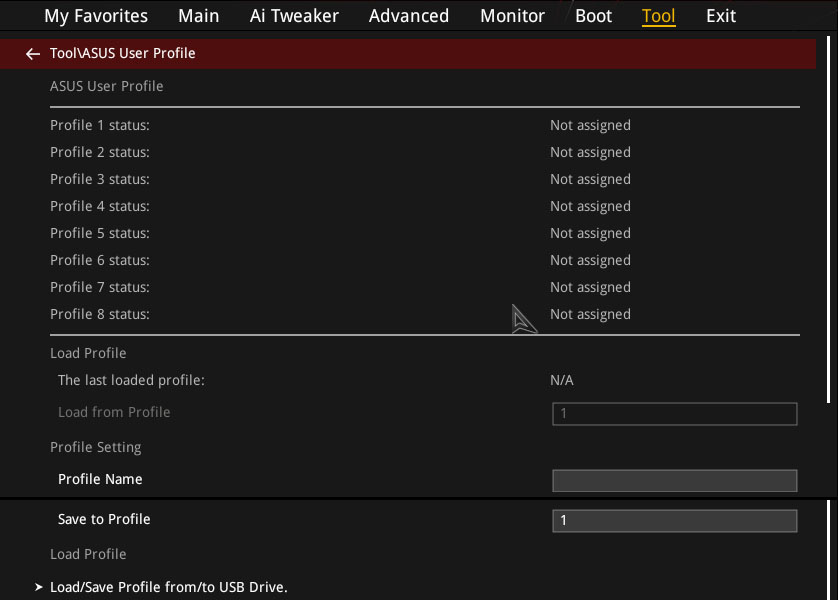Click the Load from Profile label

[x=114, y=412]
